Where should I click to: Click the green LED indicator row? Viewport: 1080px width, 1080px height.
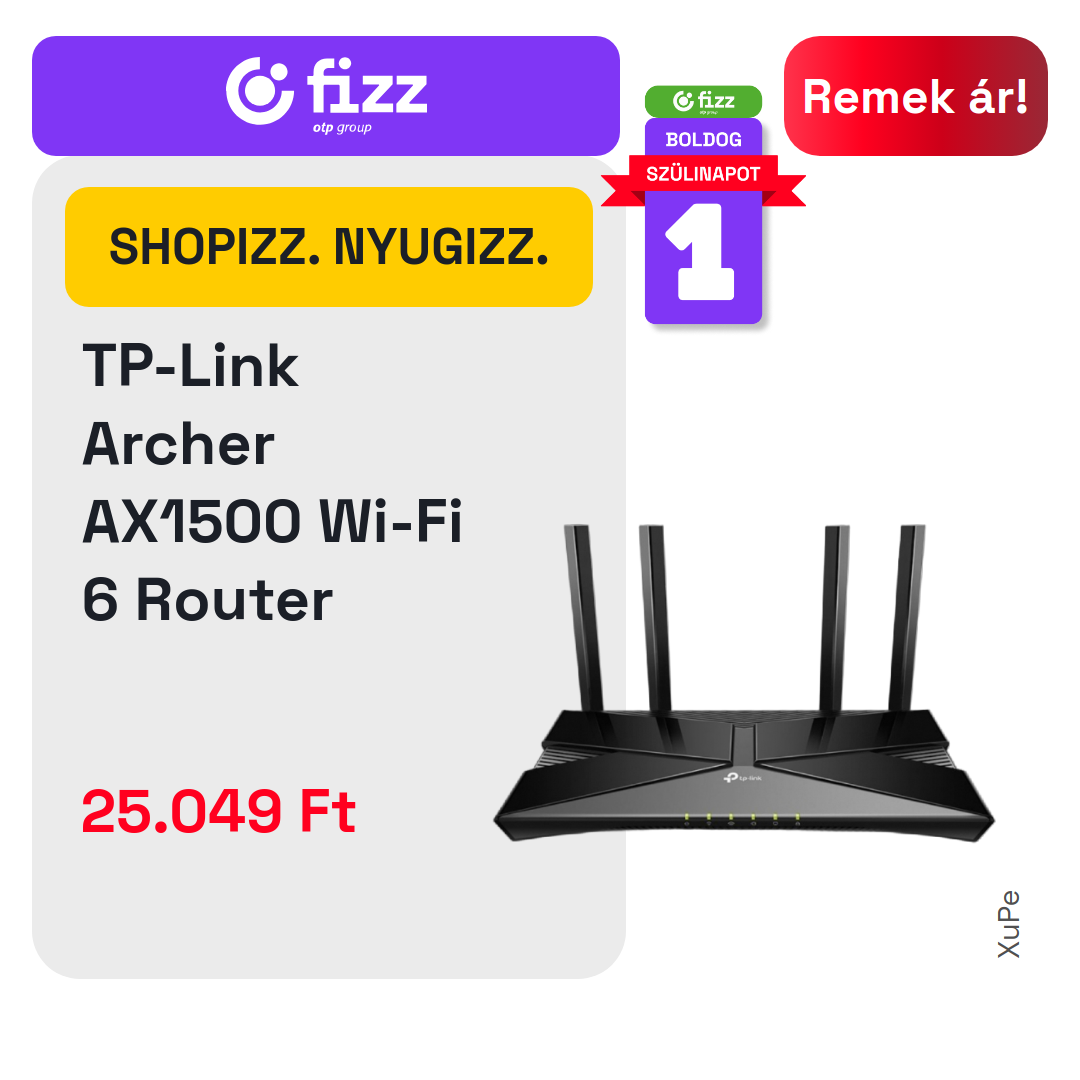coord(742,818)
